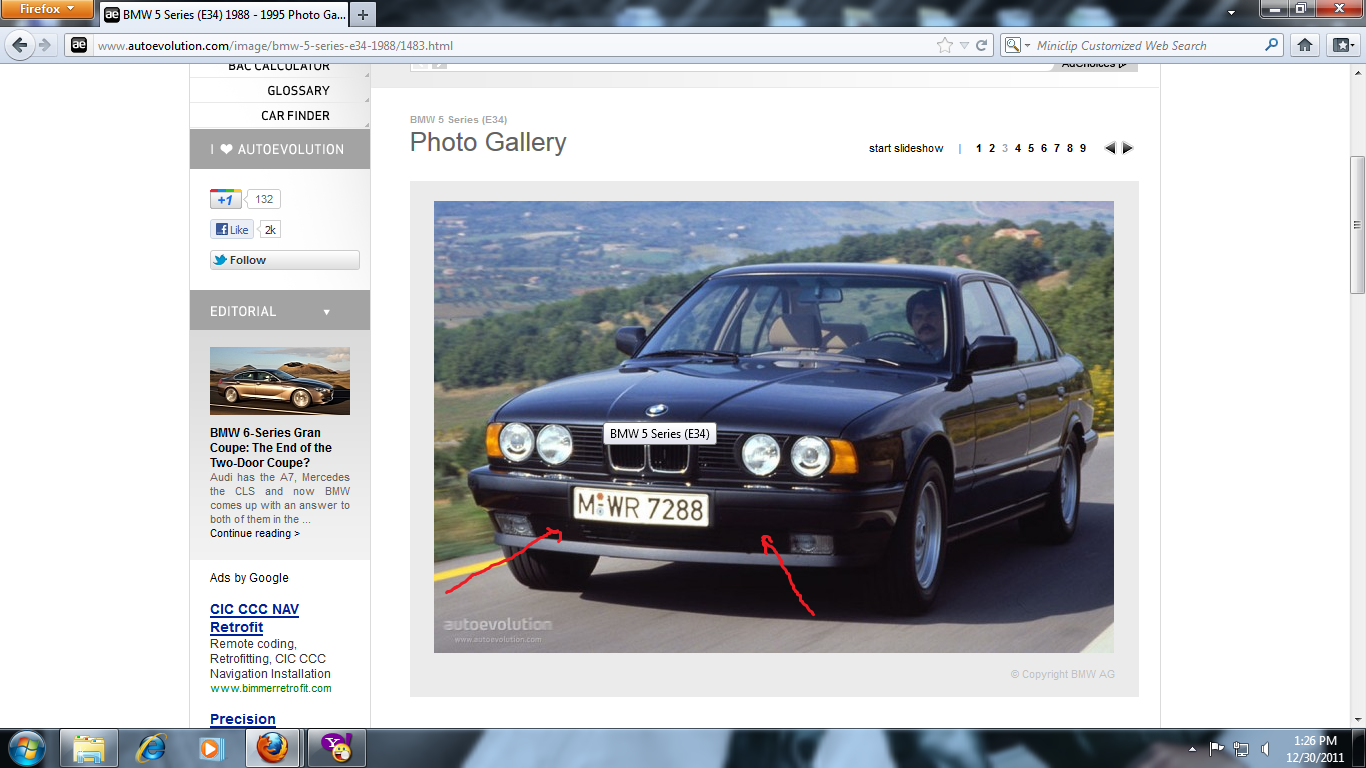
Task: Open the GLOSSARY sidebar item
Action: pos(298,90)
